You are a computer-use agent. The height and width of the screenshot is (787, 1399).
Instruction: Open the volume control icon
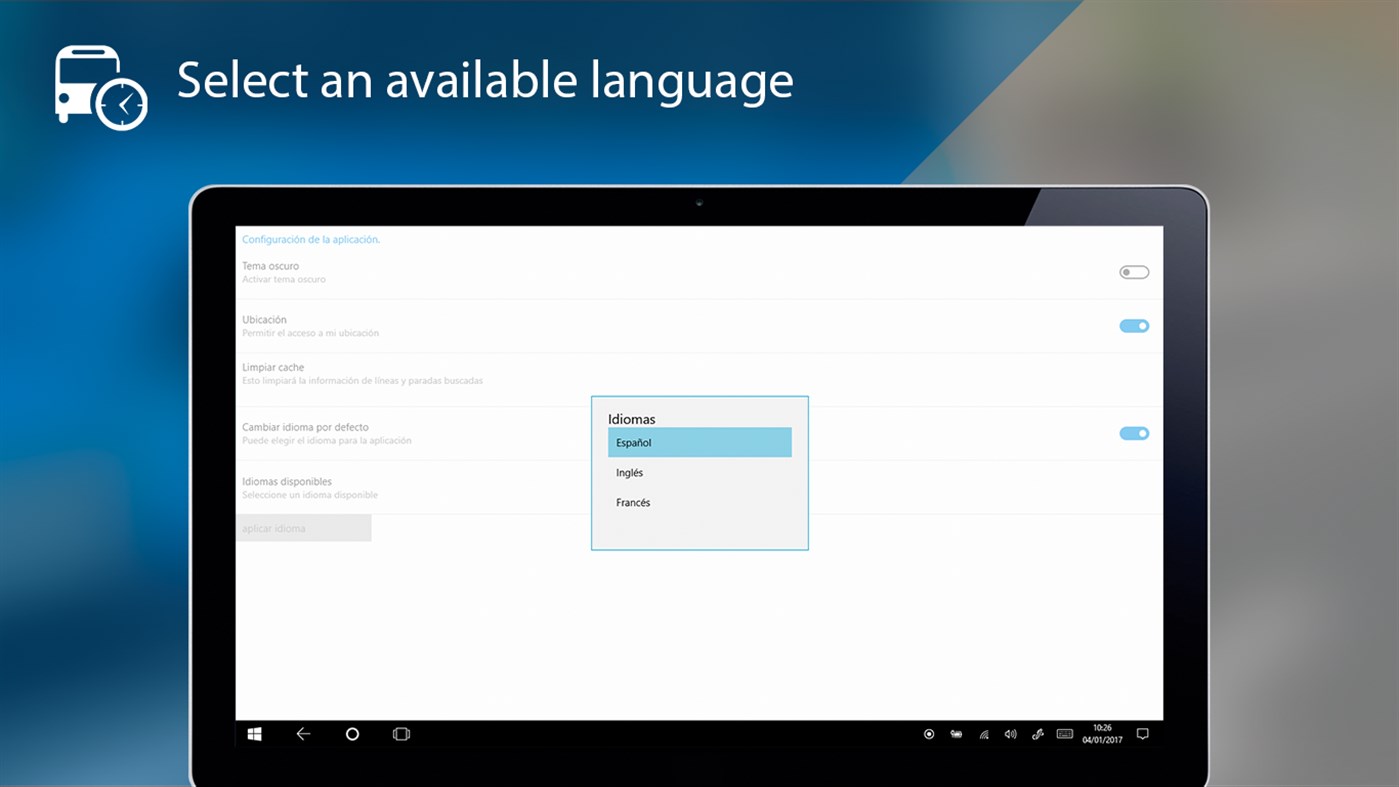pyautogui.click(x=1009, y=733)
